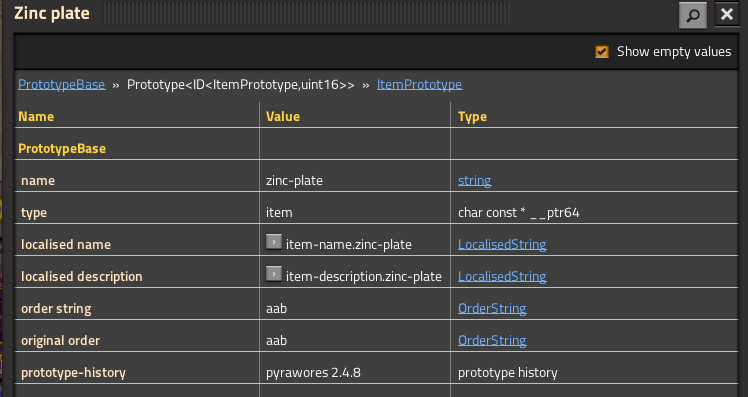Screen dimensions: 748x397
Task: Open OrderString link in original order row
Action: [492, 340]
